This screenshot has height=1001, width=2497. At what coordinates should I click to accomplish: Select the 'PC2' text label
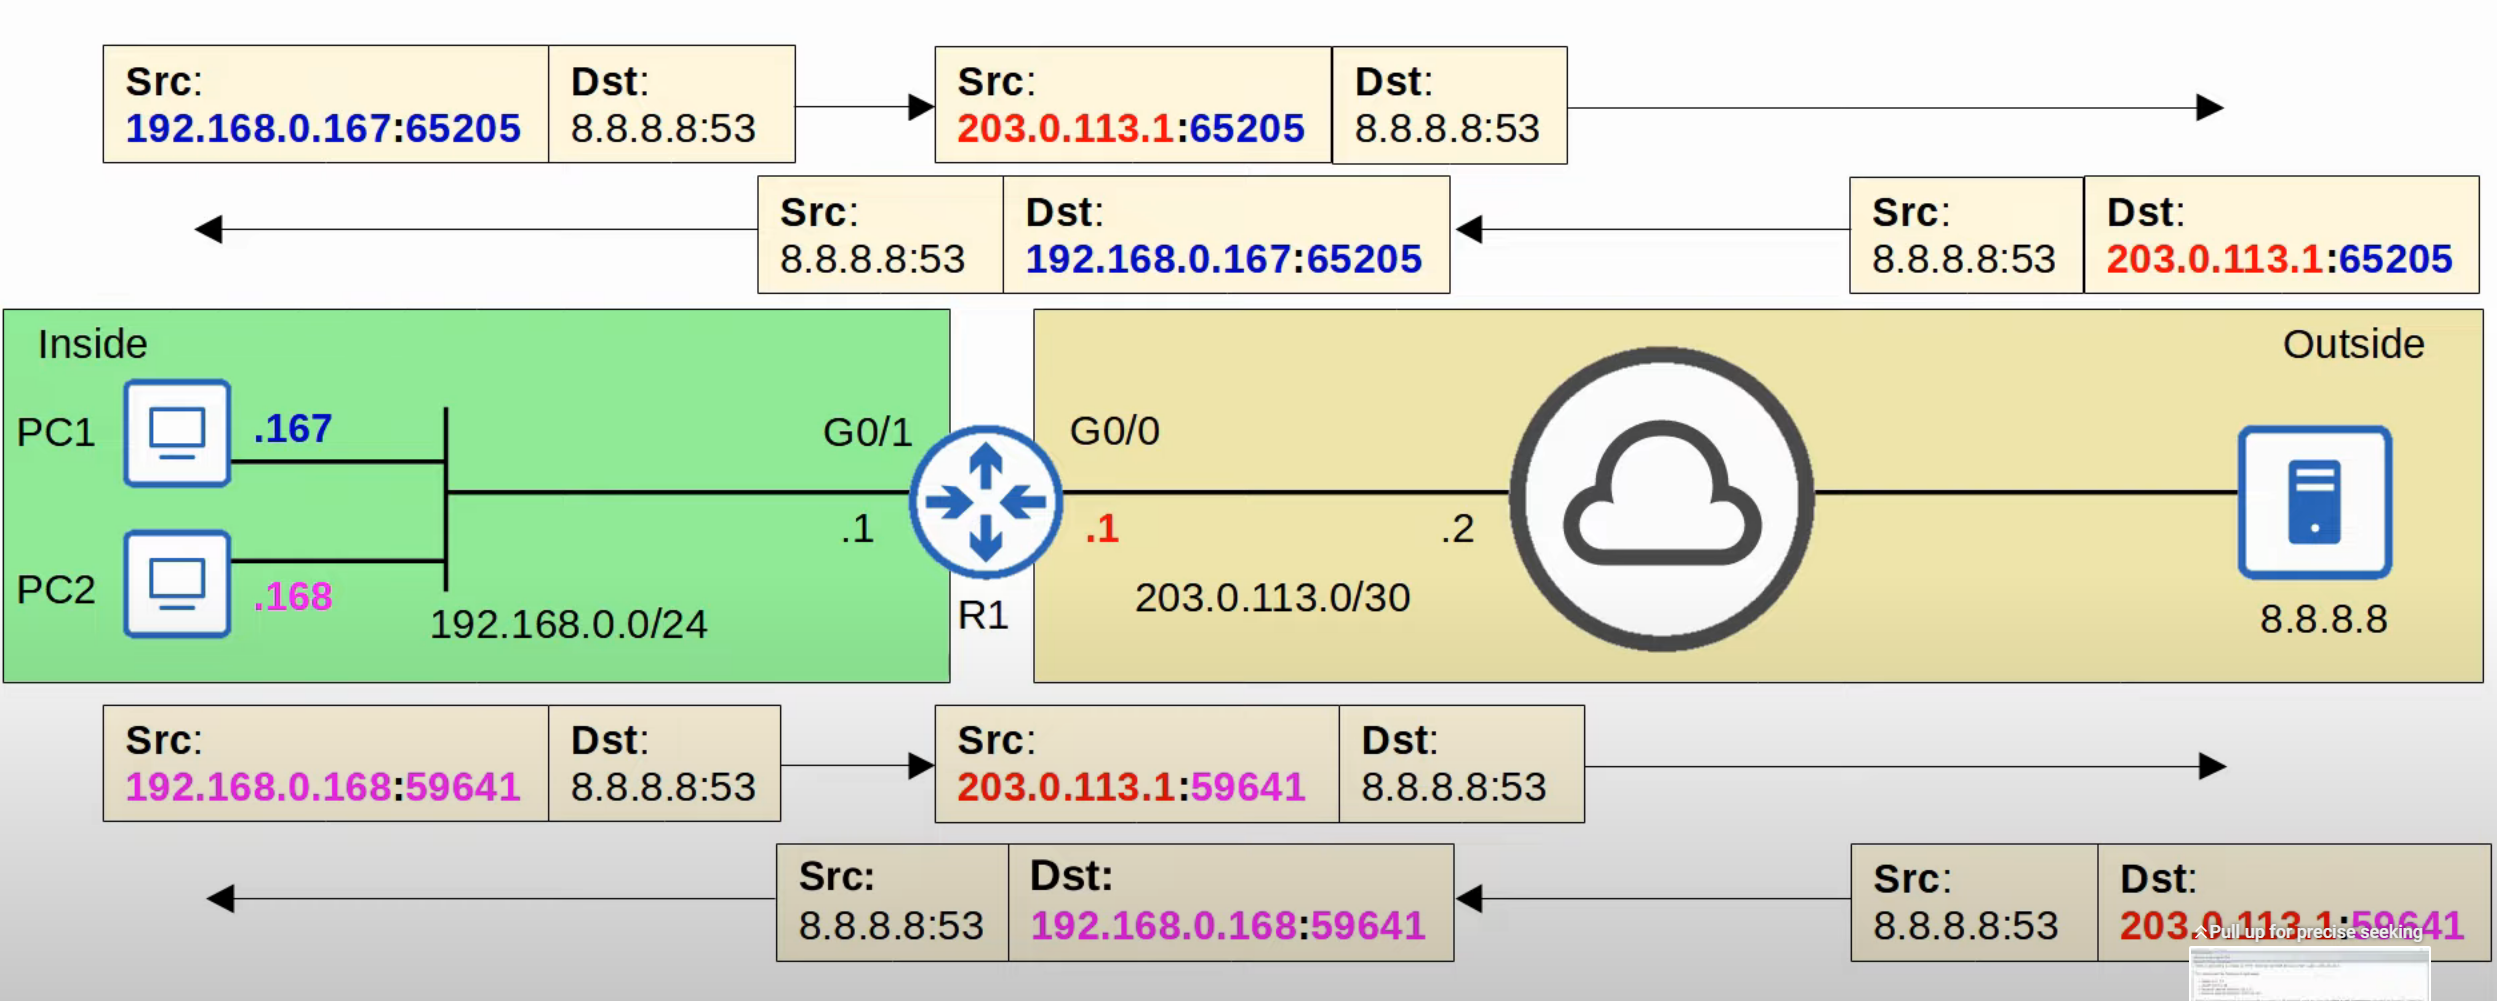point(56,589)
